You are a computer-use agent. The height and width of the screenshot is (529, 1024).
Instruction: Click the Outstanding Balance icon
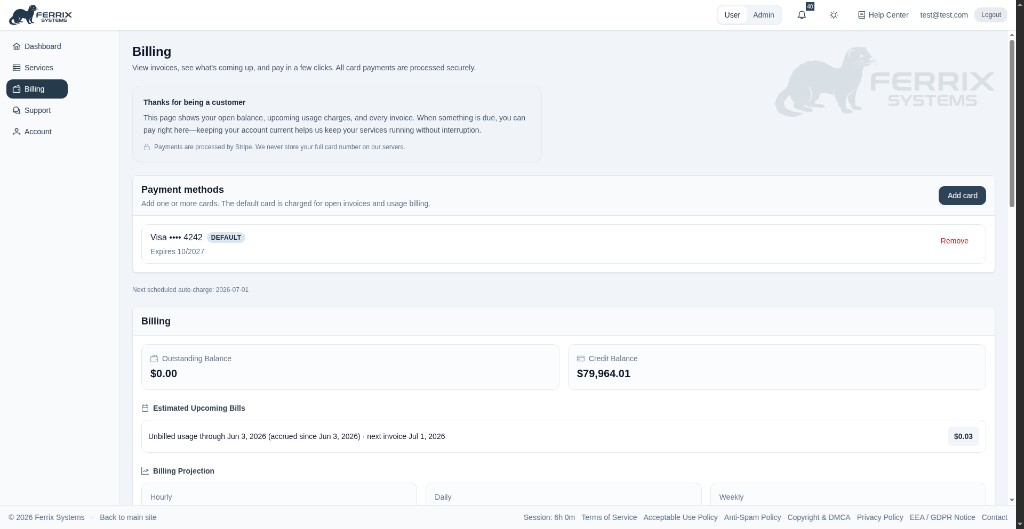tap(154, 359)
